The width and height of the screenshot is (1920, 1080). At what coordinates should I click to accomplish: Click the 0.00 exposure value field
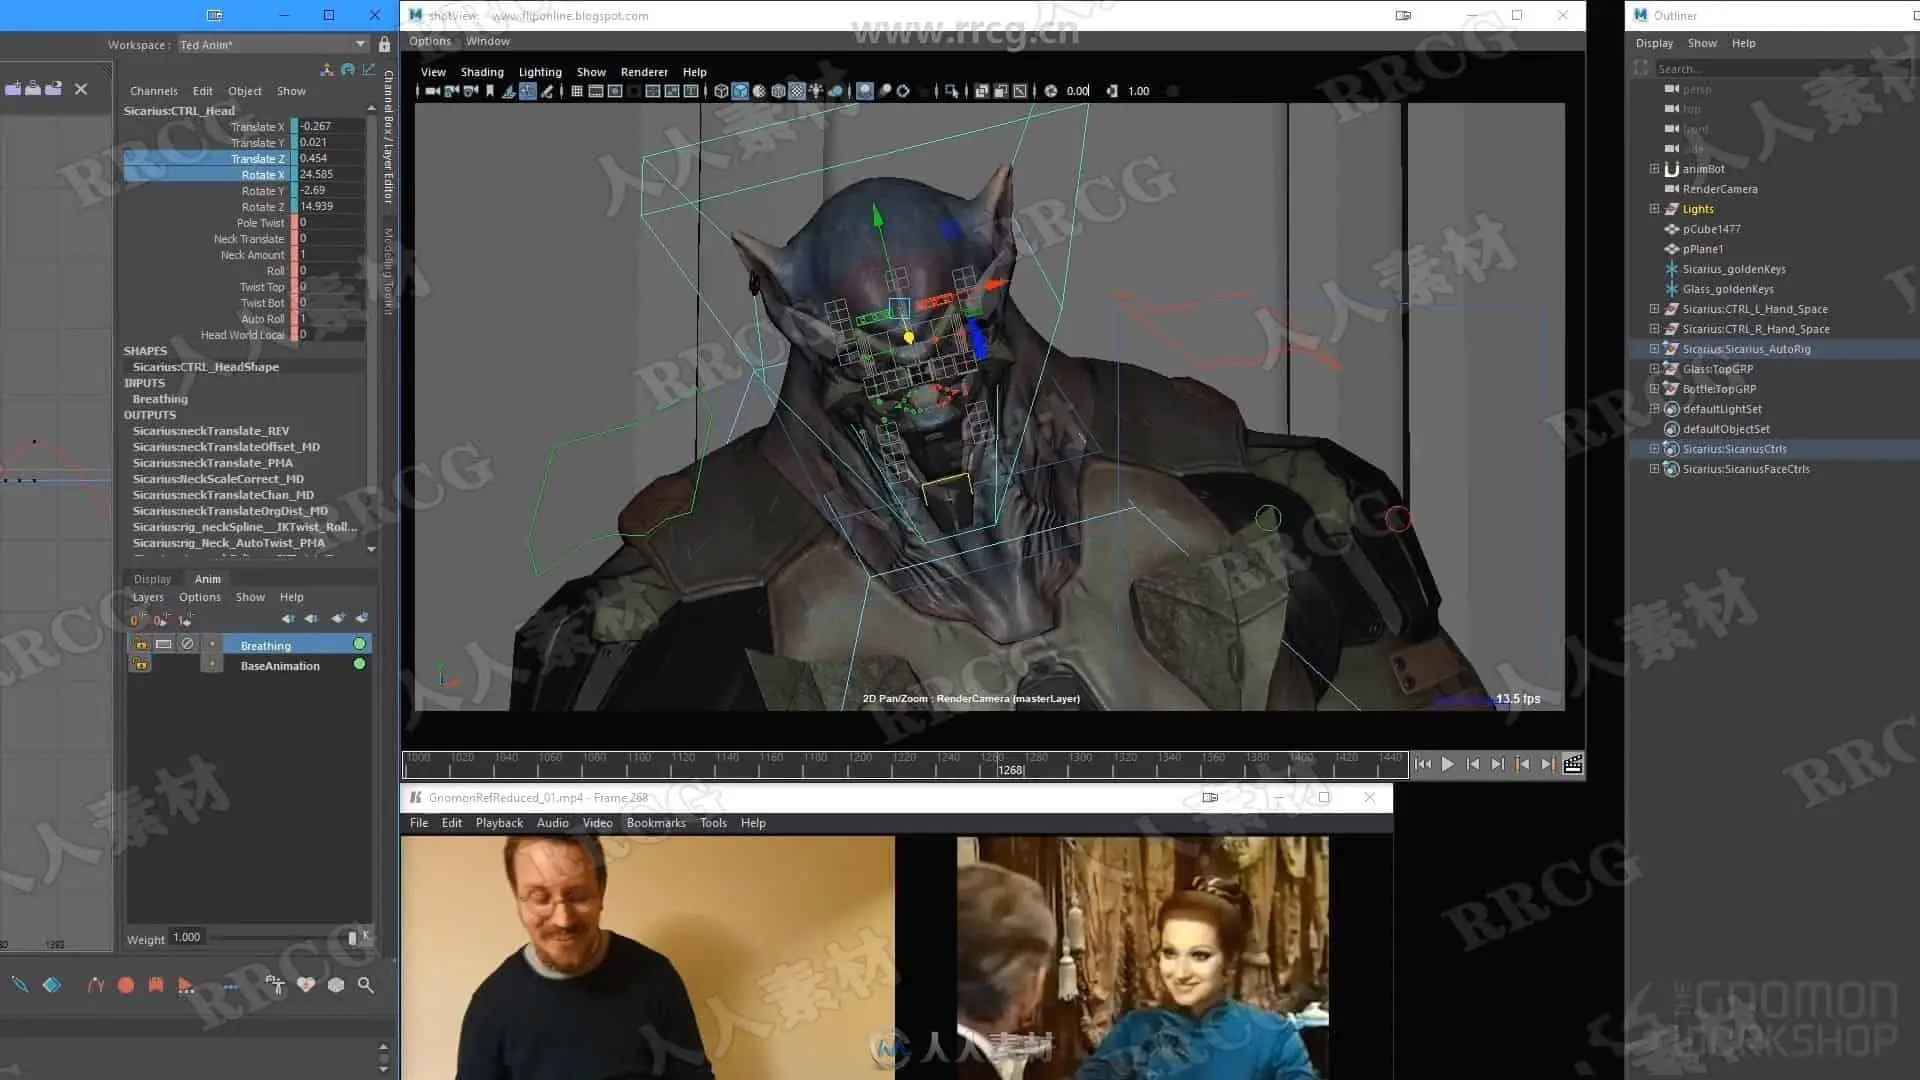tap(1078, 91)
